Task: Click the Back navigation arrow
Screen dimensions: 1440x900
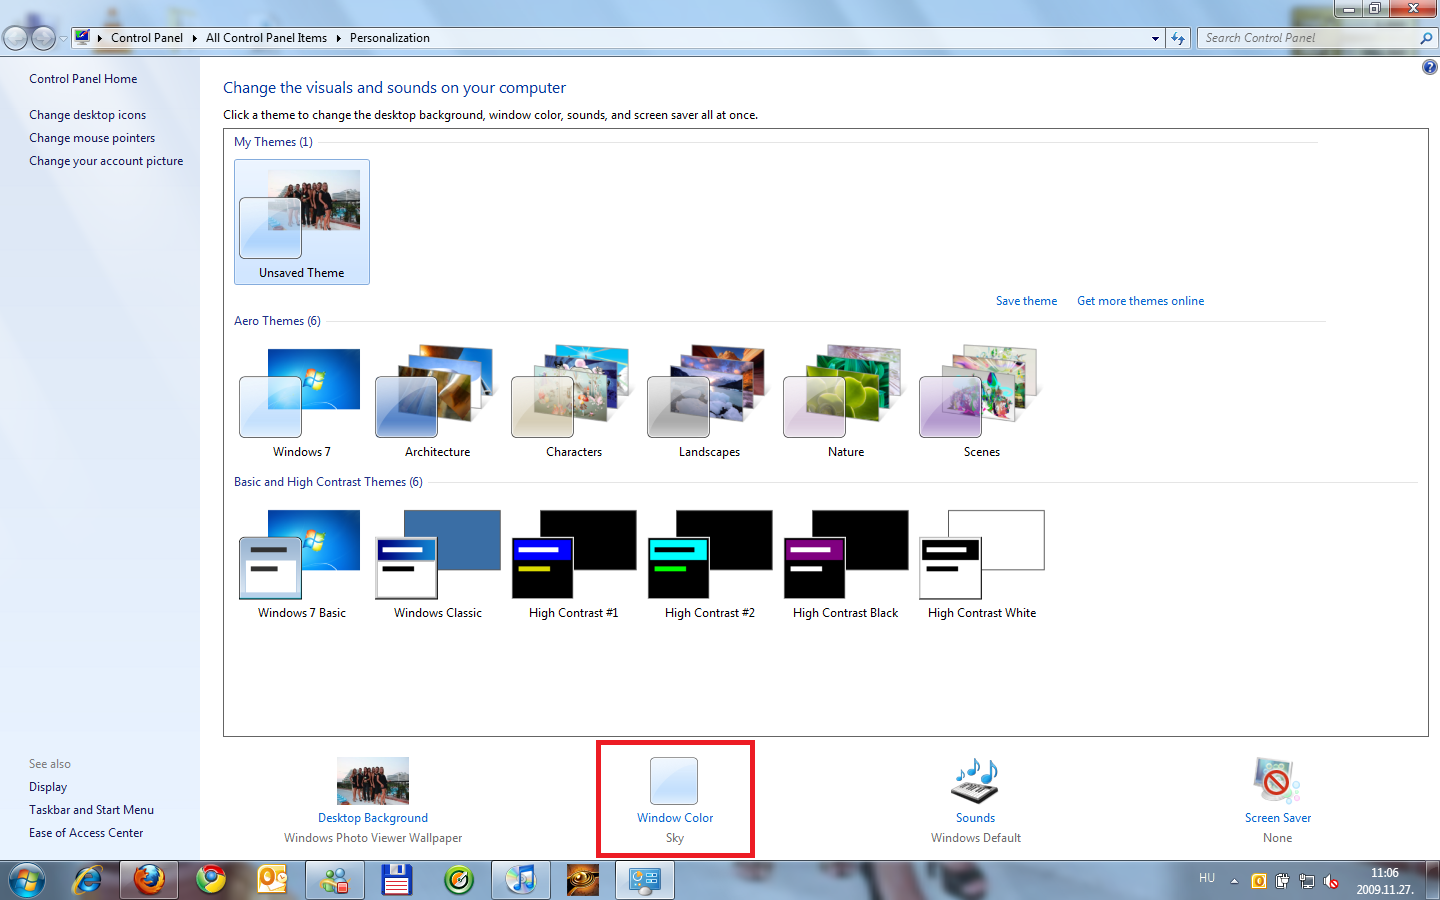Action: [16, 38]
